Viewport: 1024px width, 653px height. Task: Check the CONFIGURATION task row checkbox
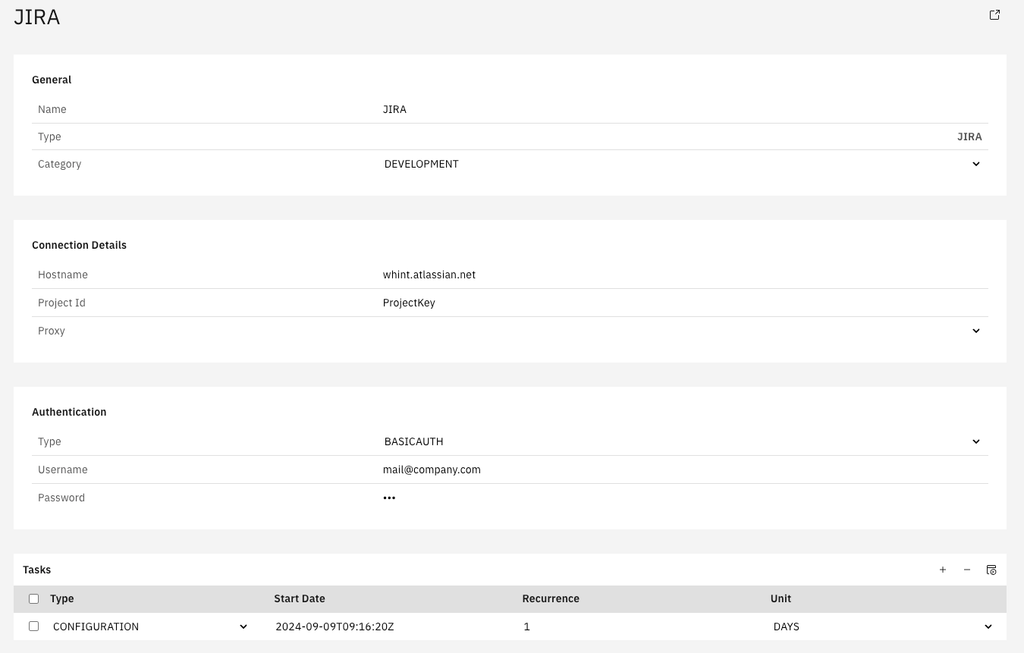pos(34,626)
